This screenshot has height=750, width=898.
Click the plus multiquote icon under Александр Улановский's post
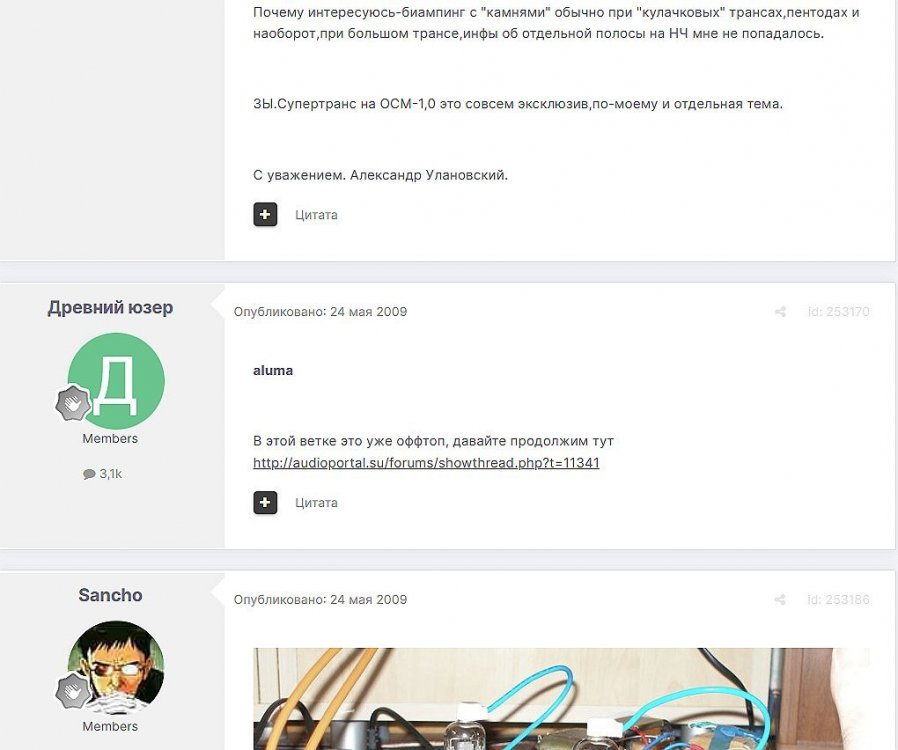265,215
